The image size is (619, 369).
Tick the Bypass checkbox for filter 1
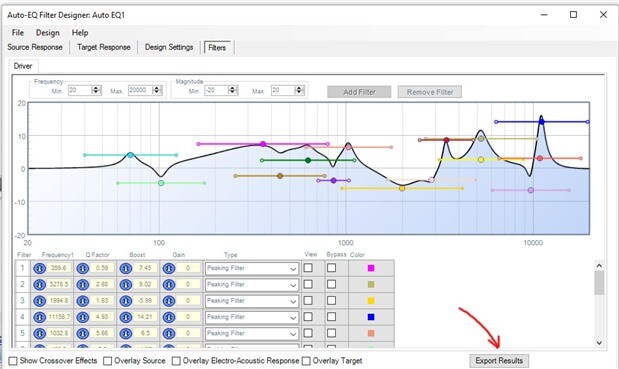pyautogui.click(x=332, y=268)
